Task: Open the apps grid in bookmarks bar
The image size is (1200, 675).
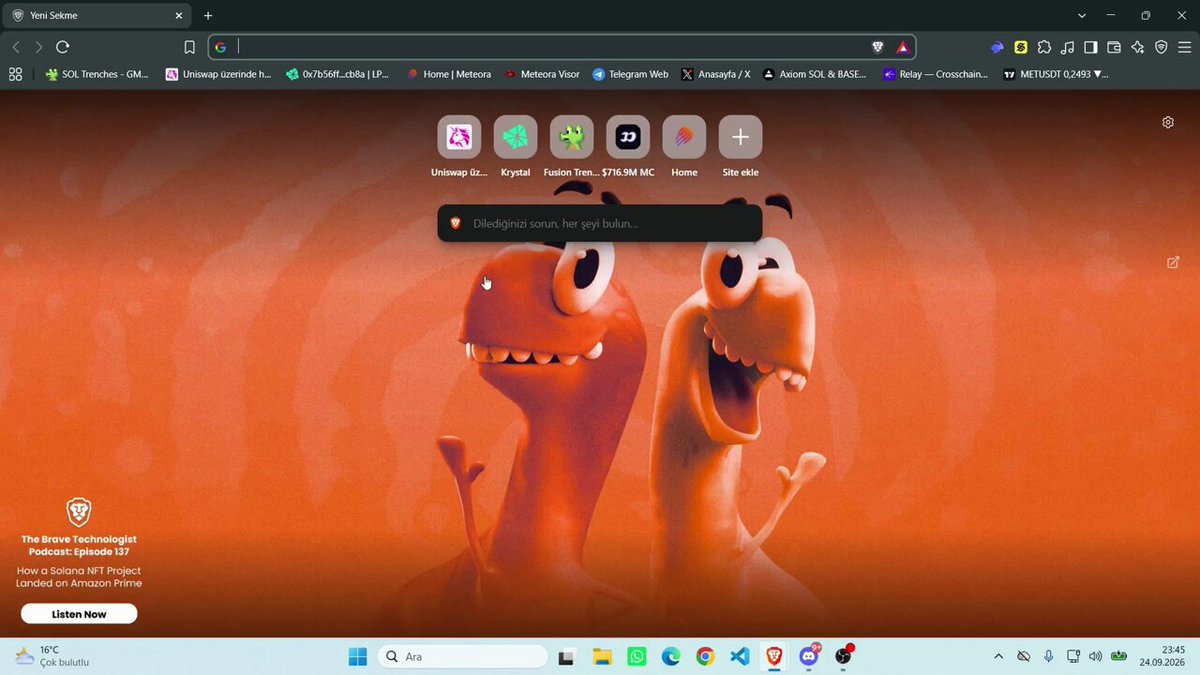Action: pos(15,74)
